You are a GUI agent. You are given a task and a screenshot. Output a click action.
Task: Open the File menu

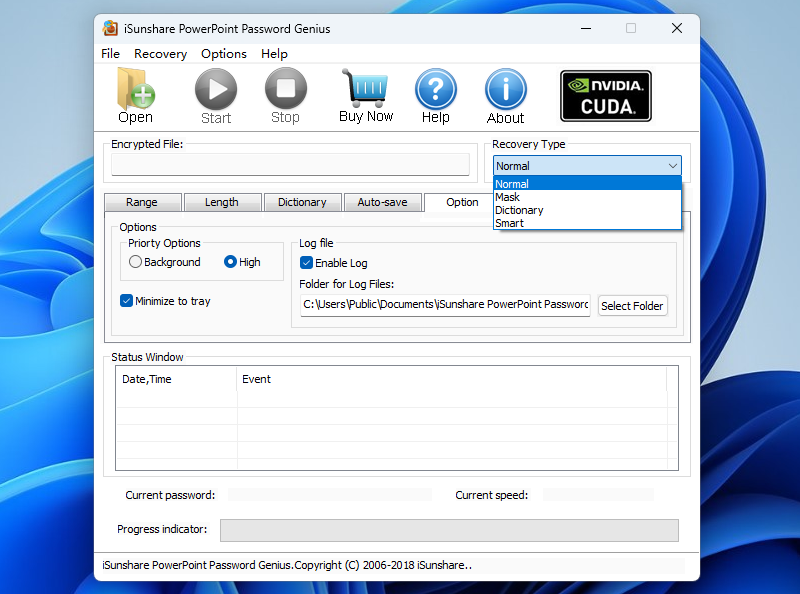point(110,54)
